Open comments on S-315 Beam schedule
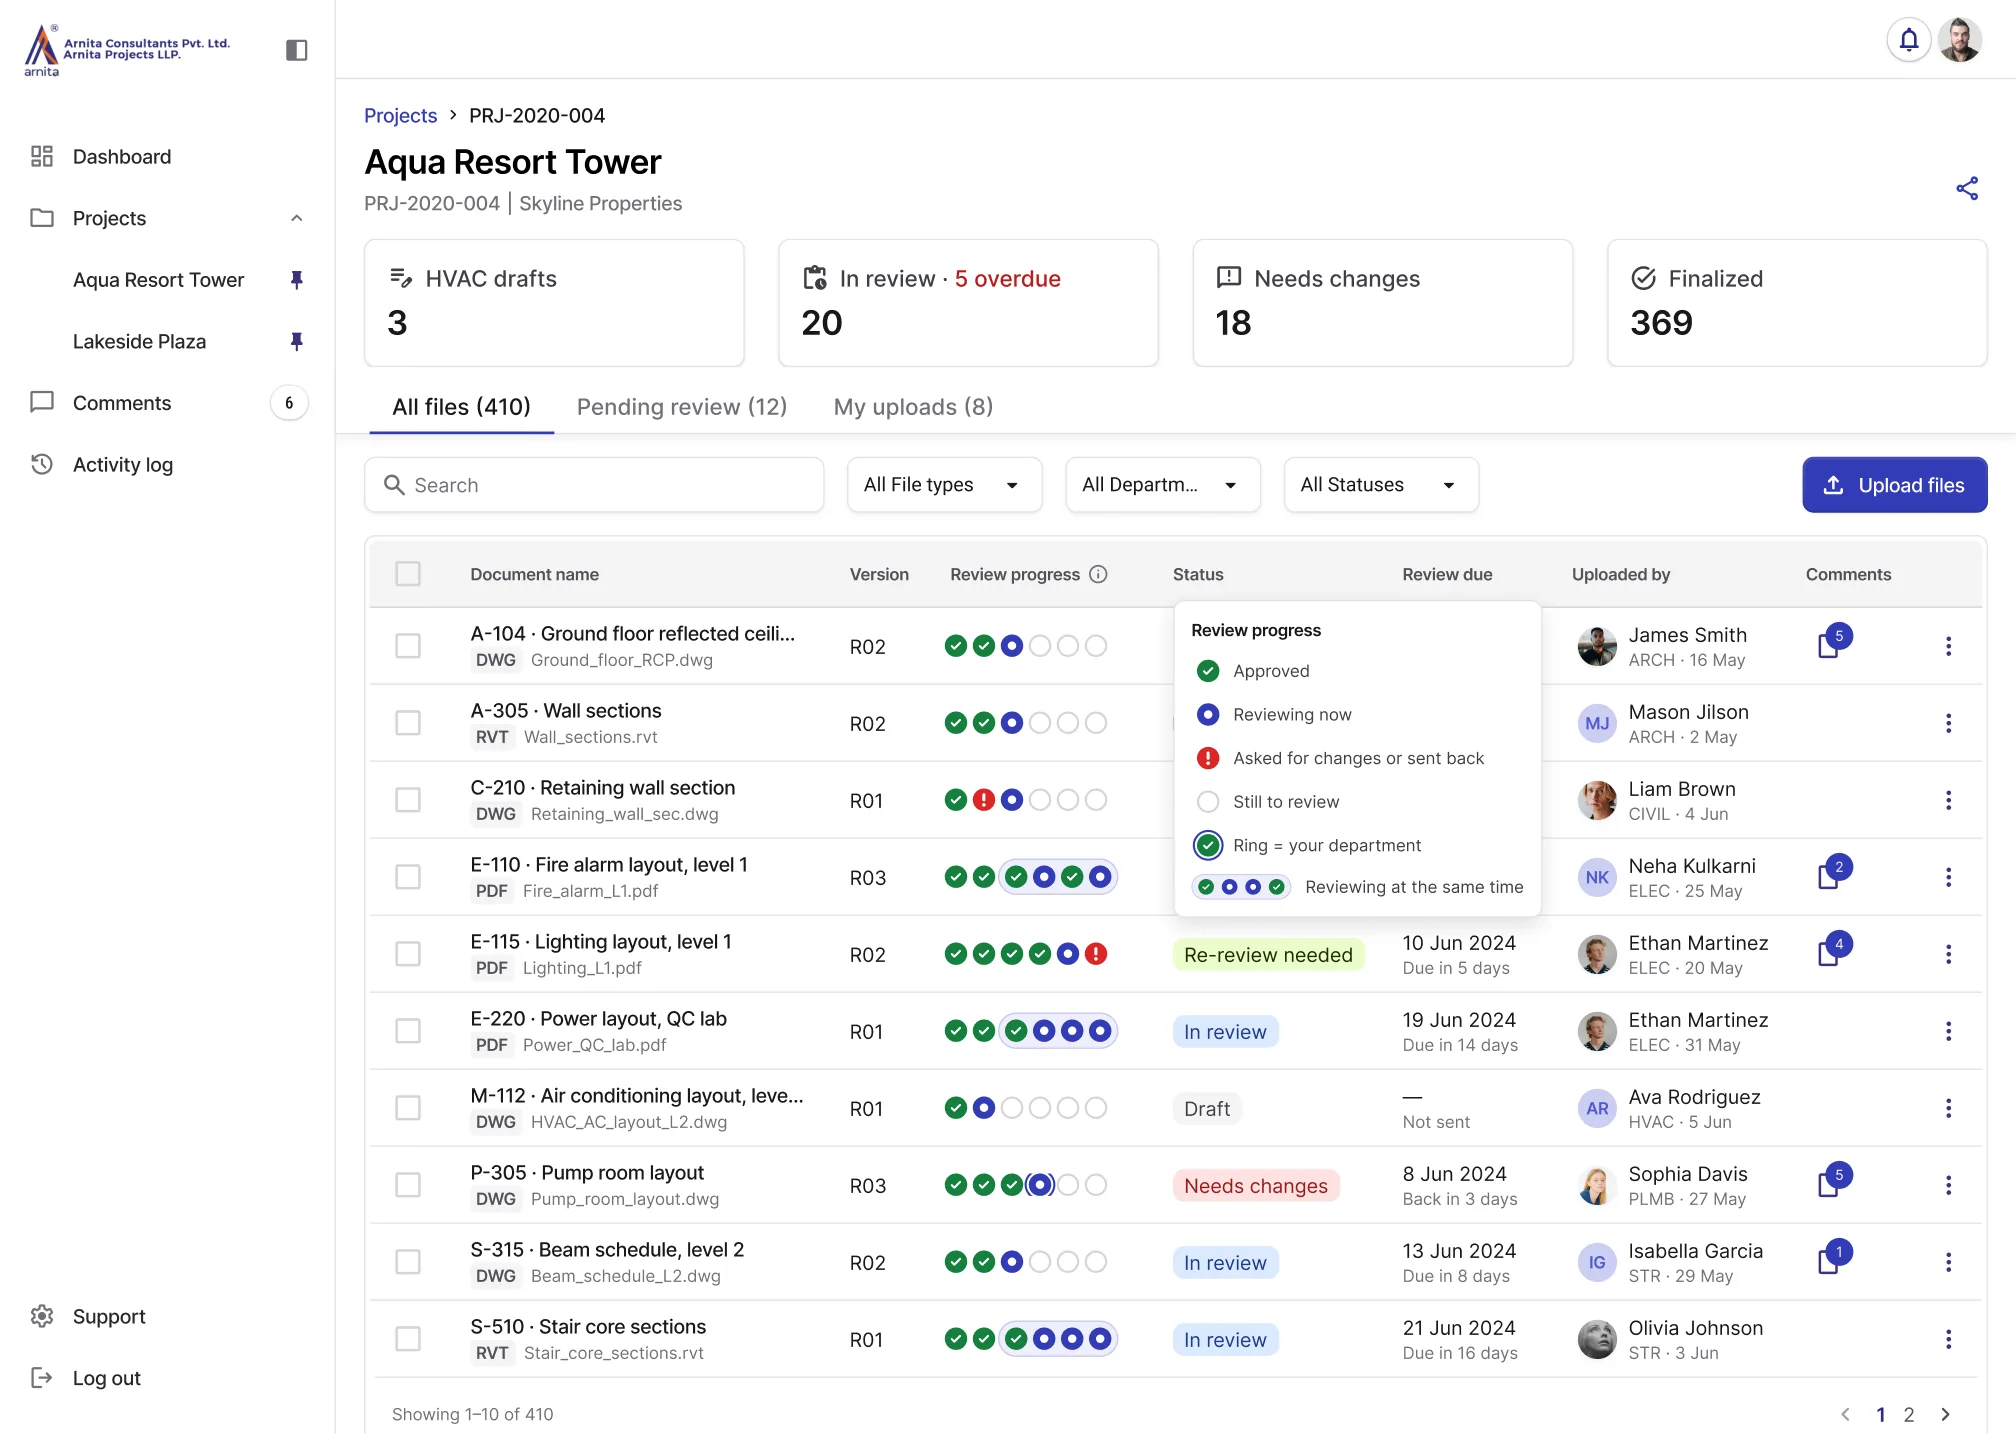 pos(1834,1257)
